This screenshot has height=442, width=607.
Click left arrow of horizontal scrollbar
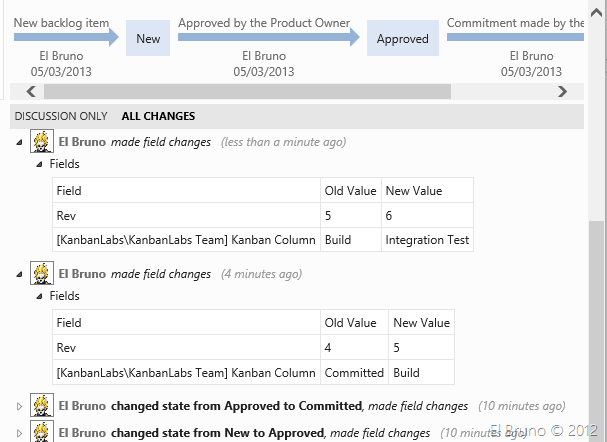(32, 91)
